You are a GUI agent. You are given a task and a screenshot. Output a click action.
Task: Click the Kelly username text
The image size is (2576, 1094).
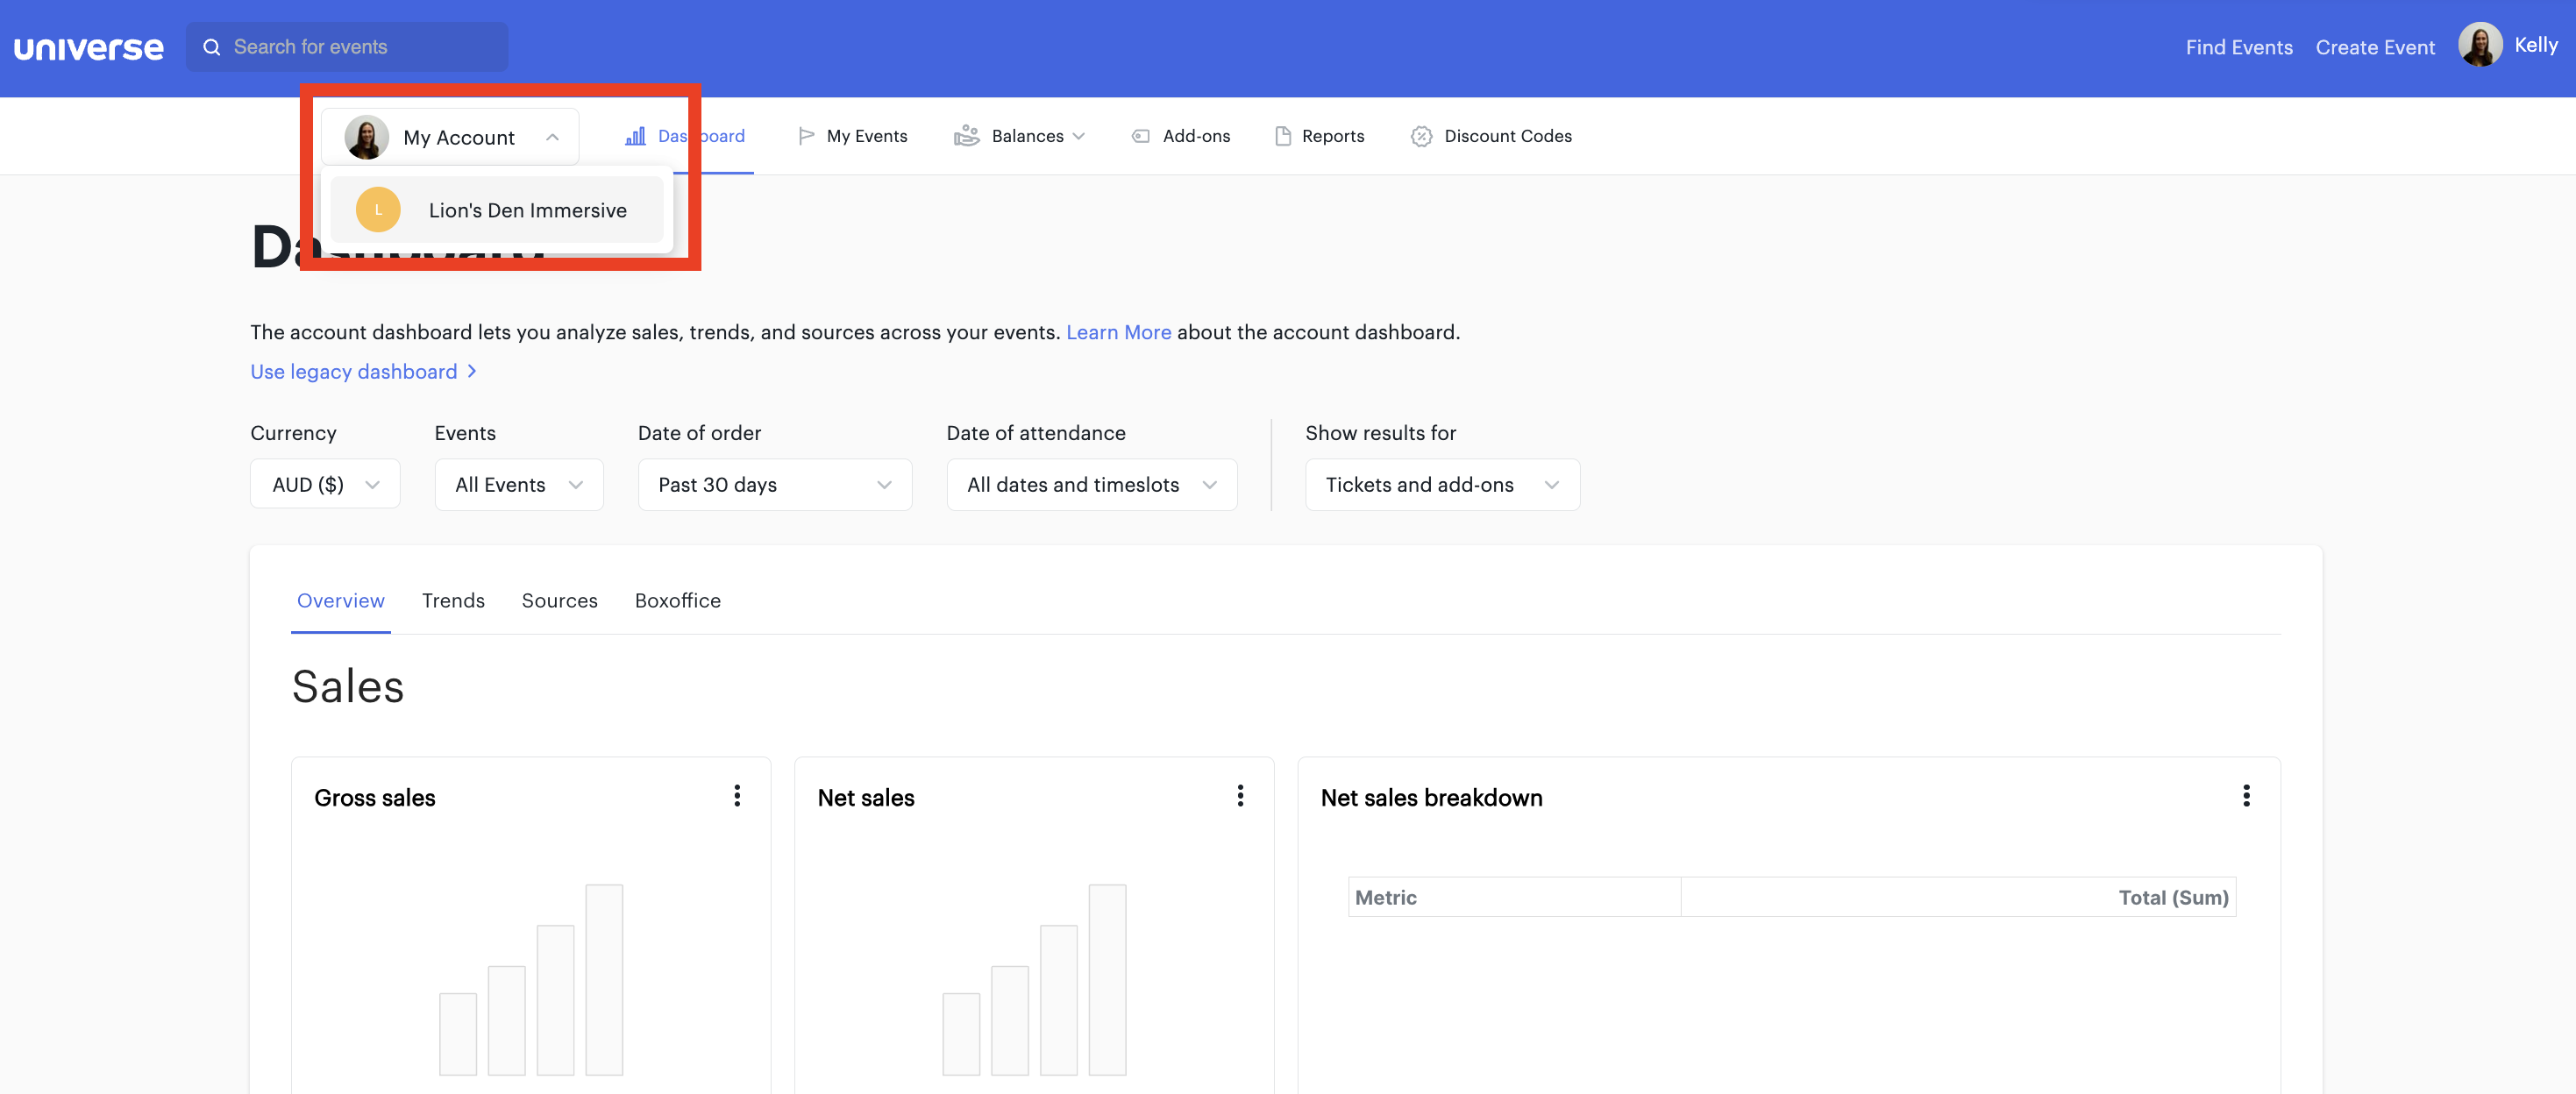(2535, 45)
